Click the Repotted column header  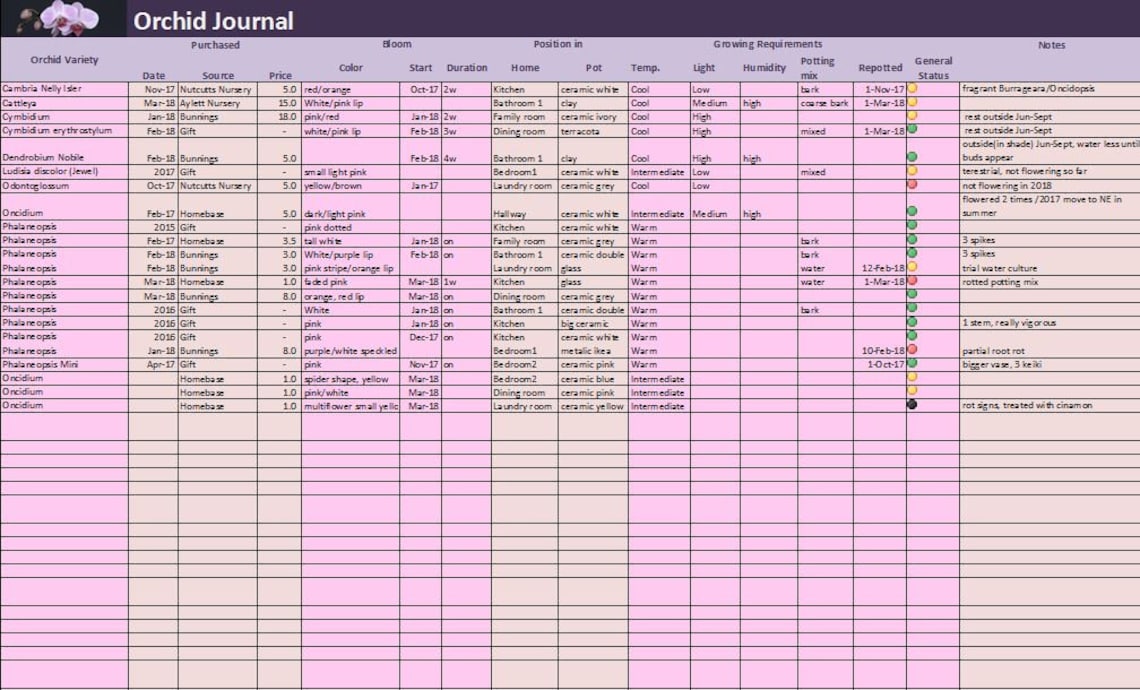880,68
